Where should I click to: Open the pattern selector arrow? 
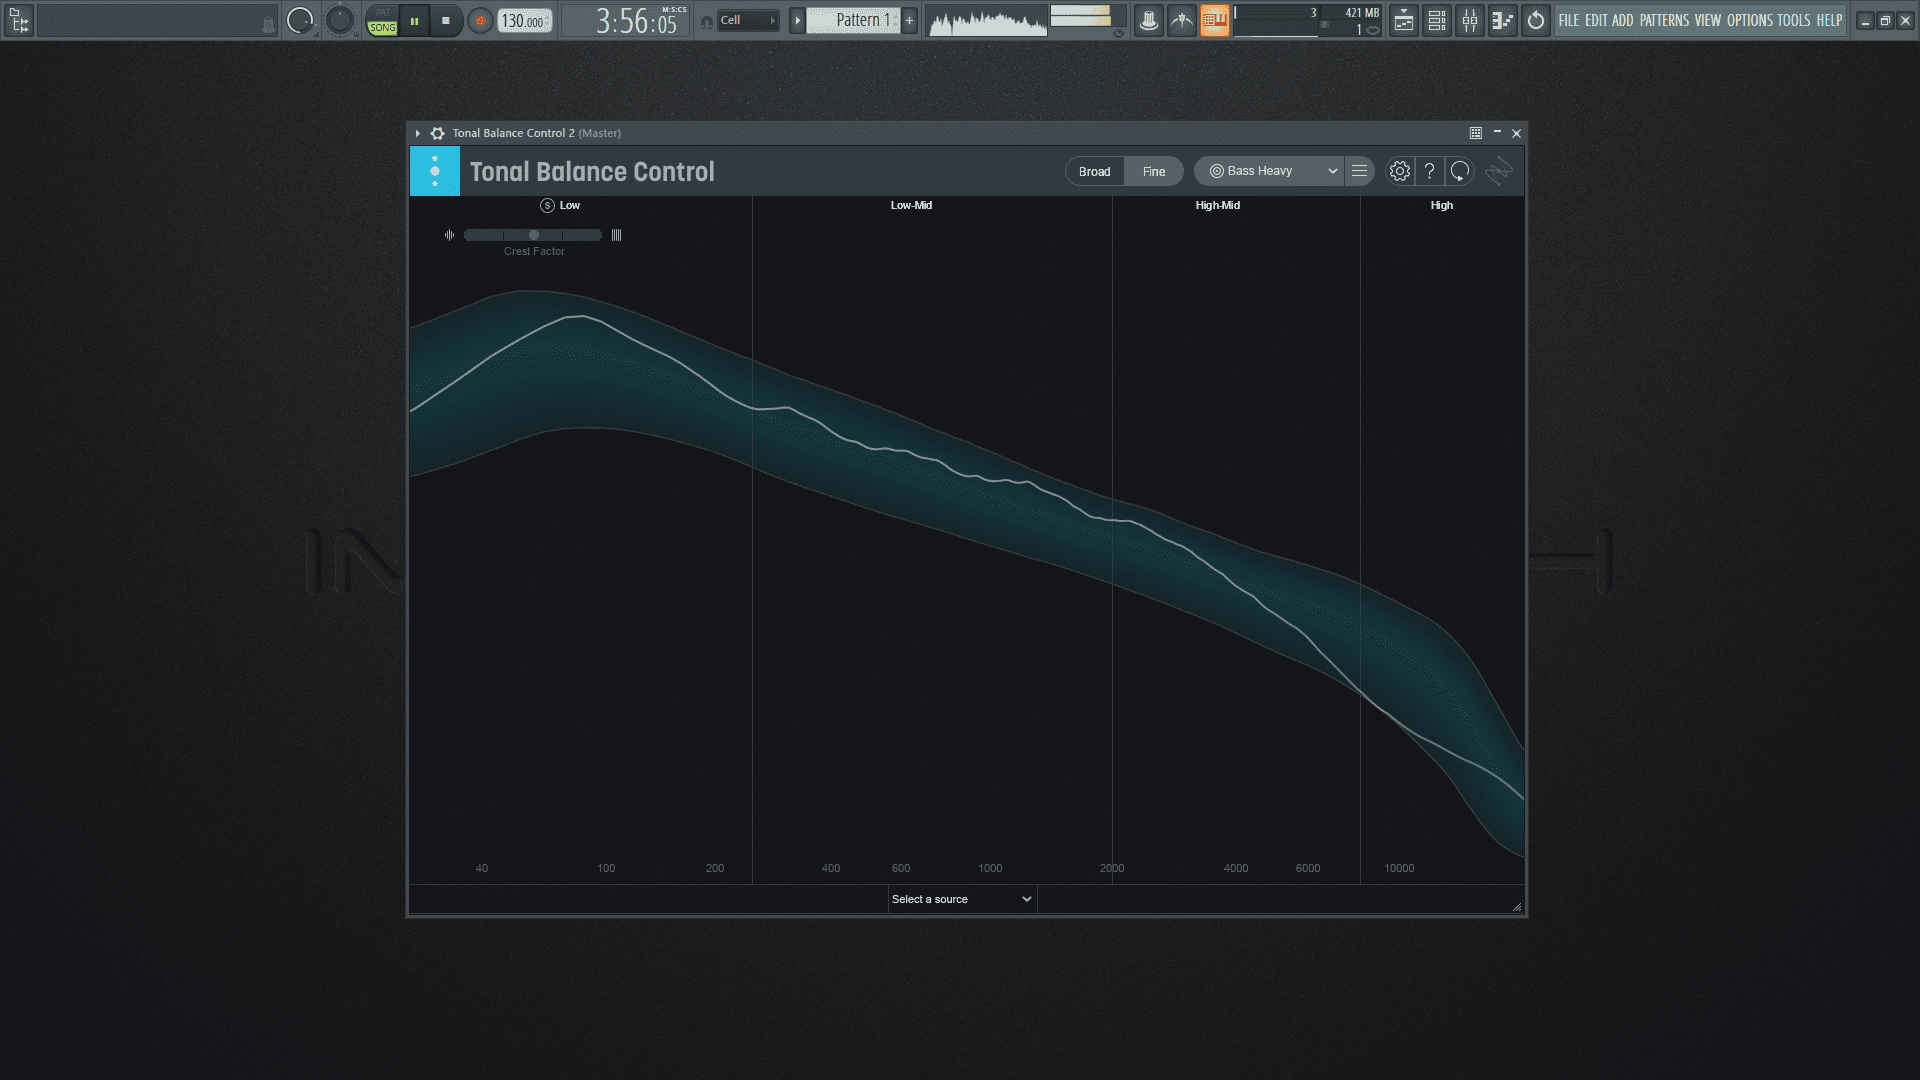pos(797,20)
